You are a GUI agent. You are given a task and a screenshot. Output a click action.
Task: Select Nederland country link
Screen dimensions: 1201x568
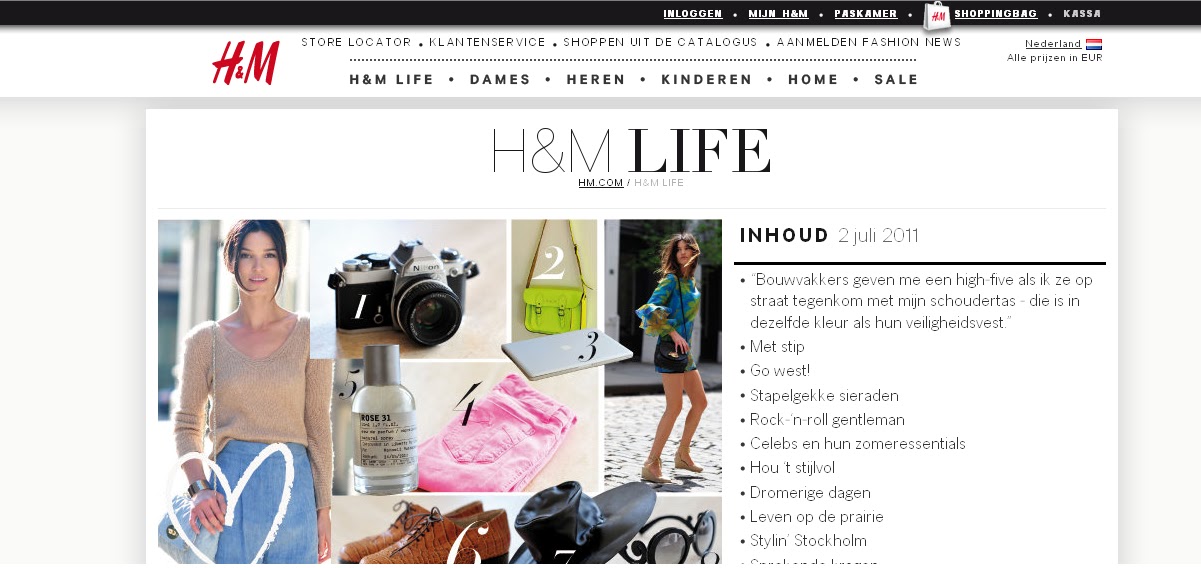point(1053,44)
